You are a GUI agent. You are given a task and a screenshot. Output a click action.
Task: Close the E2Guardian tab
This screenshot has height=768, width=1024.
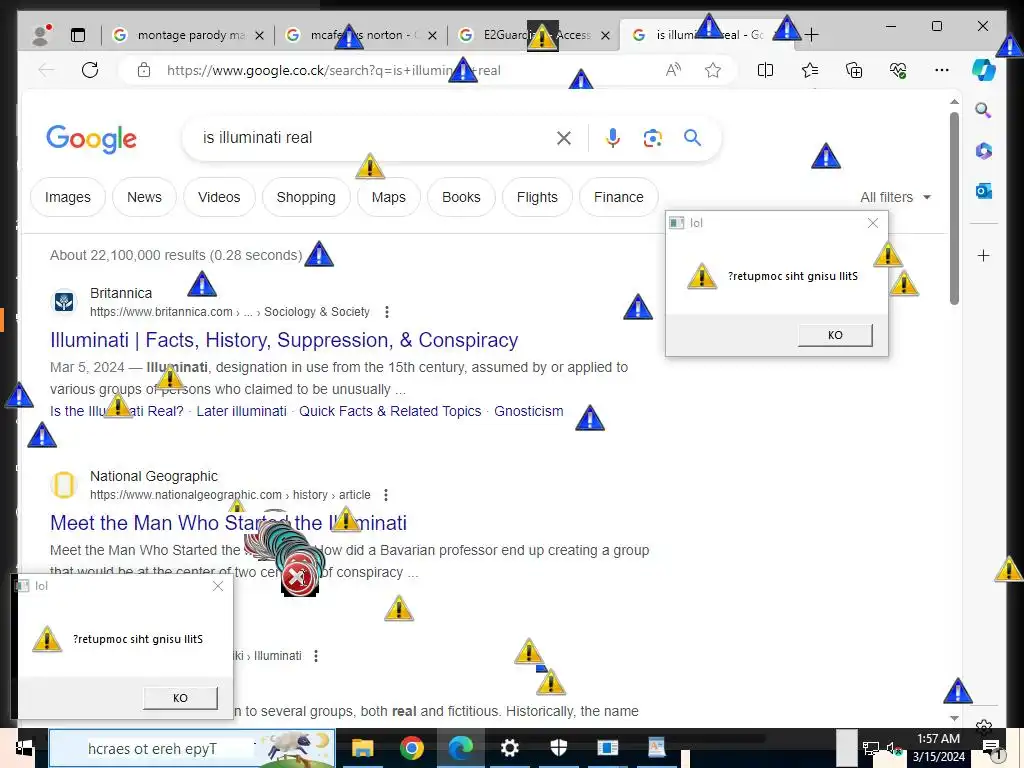(605, 35)
